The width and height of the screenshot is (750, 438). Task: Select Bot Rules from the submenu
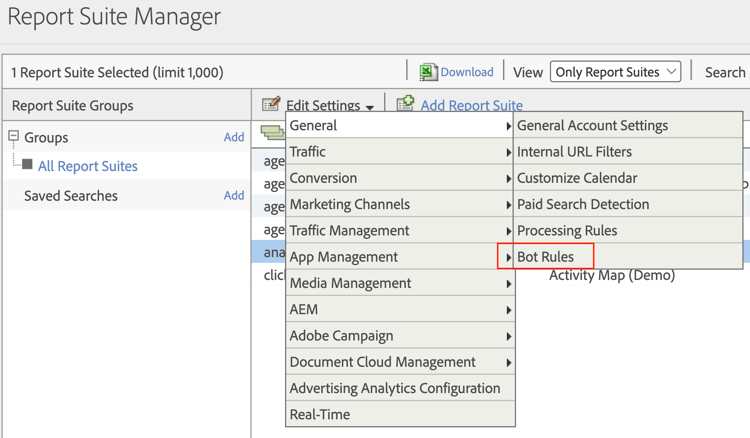[x=546, y=257]
